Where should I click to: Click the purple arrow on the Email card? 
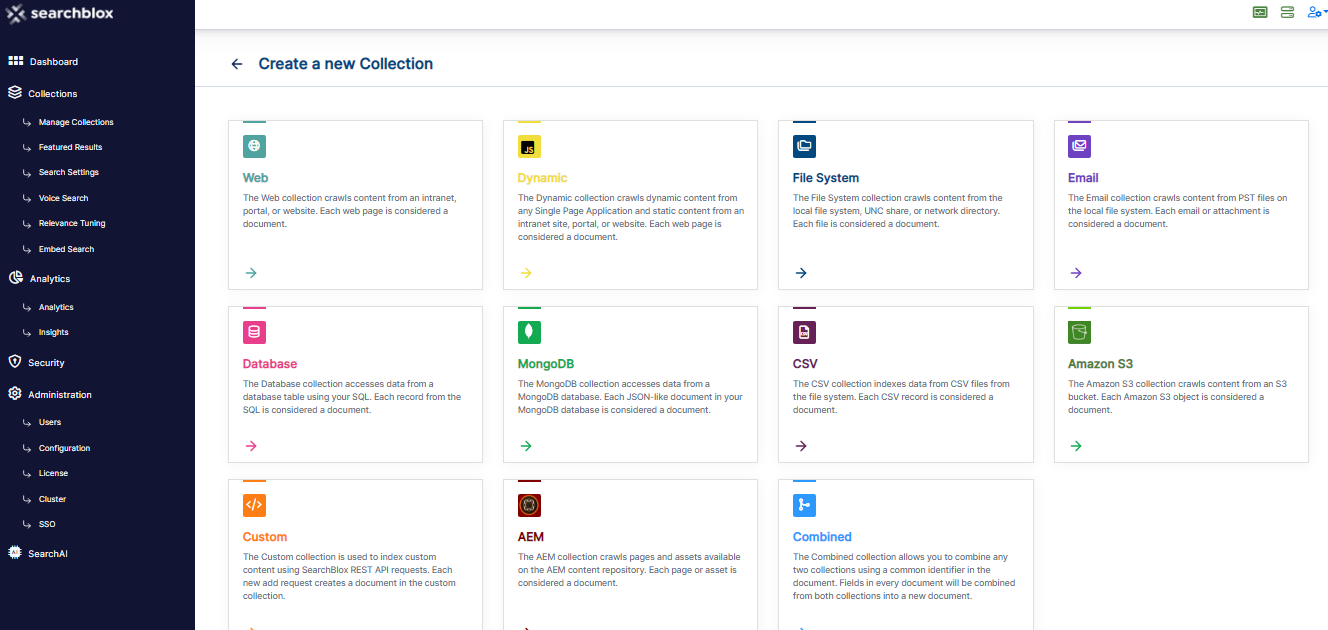[x=1076, y=273]
